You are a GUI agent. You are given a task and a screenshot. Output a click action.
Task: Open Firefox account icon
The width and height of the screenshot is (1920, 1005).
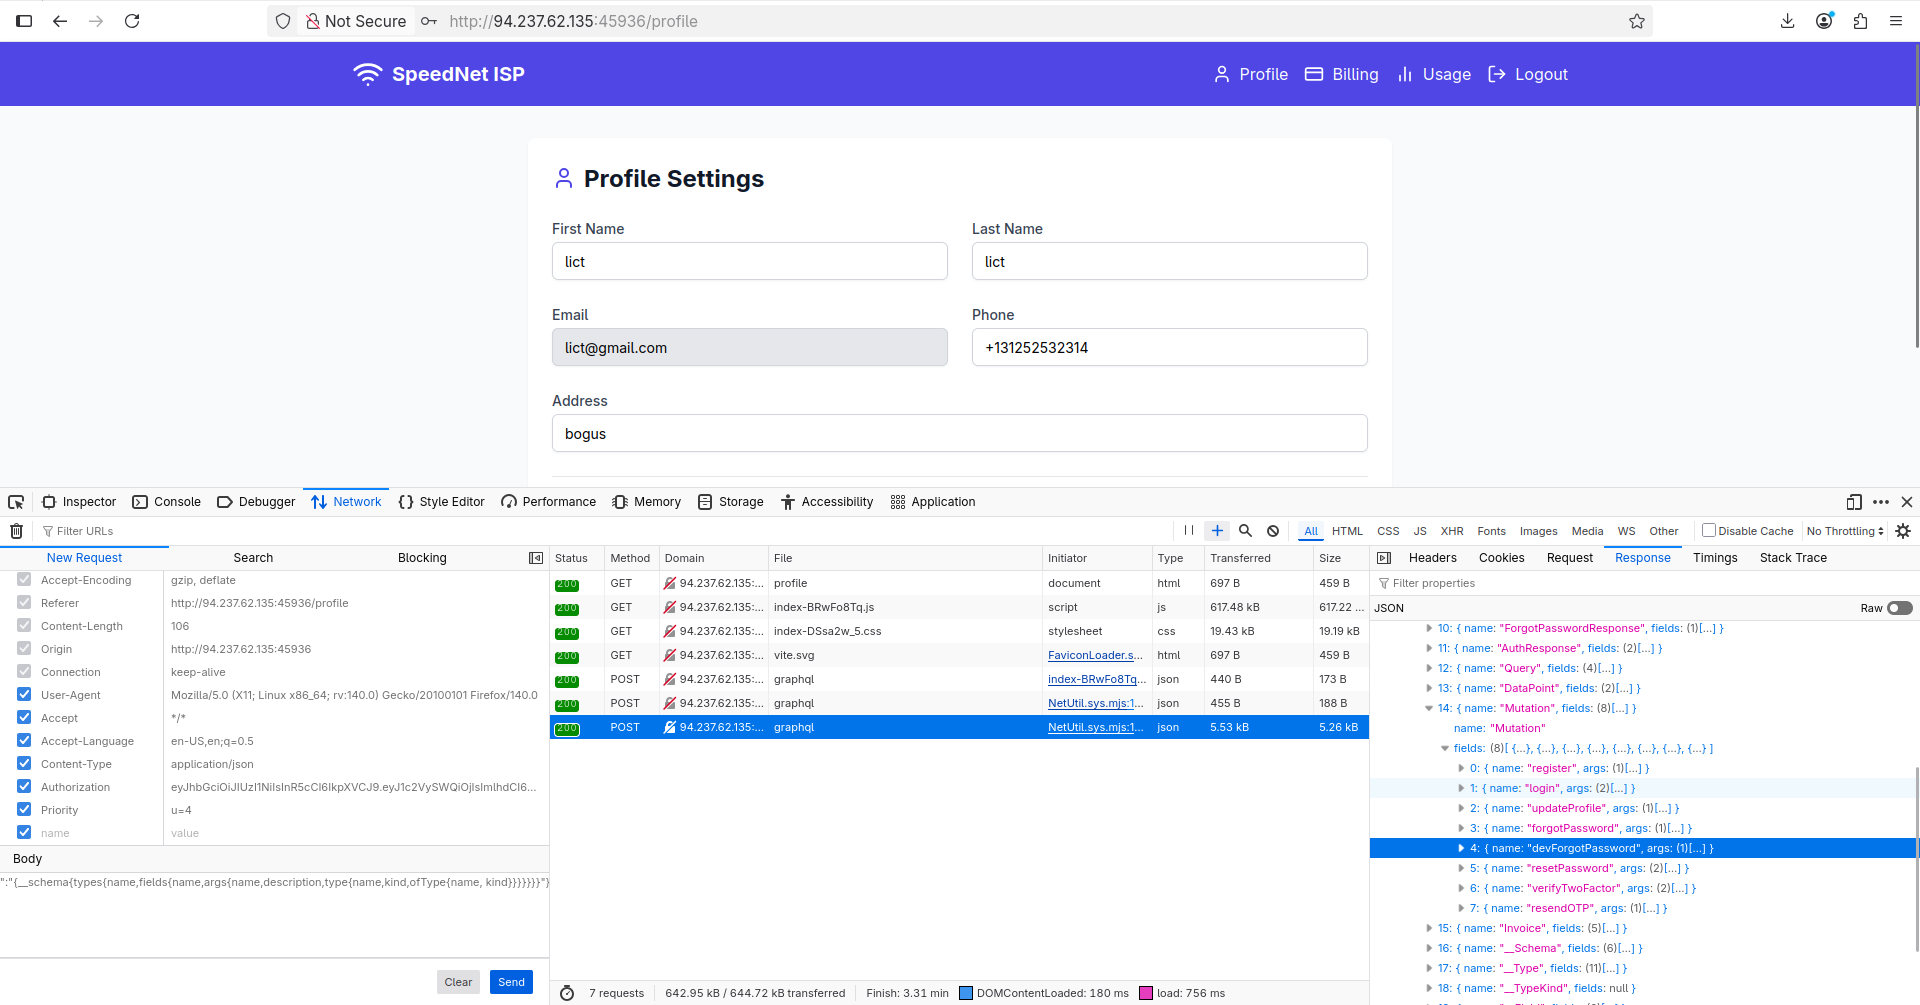(1824, 21)
